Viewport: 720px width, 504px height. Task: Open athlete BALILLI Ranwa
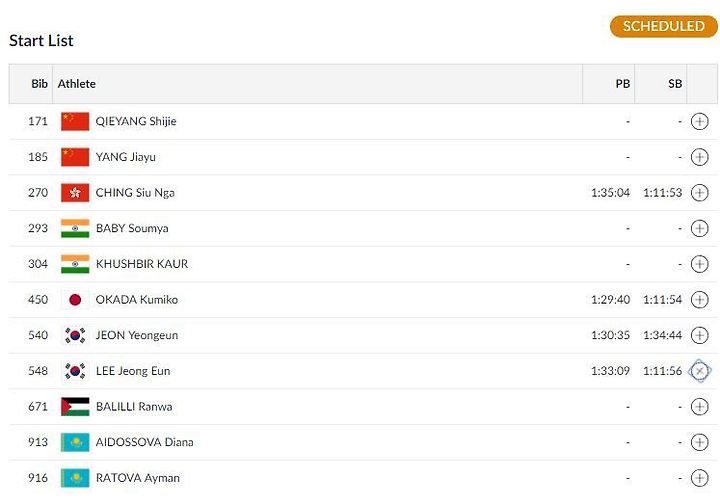pos(134,407)
